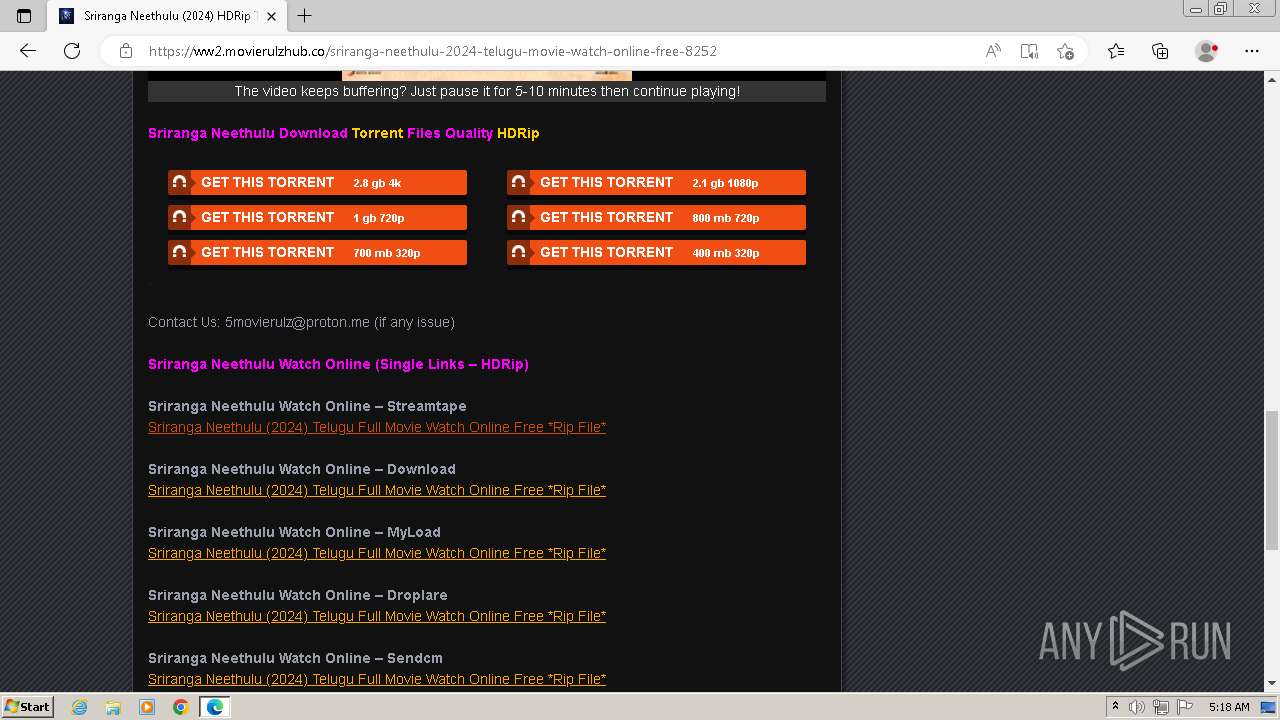The image size is (1280, 720).
Task: Open the link under Watch Online – Droplare
Action: point(377,616)
